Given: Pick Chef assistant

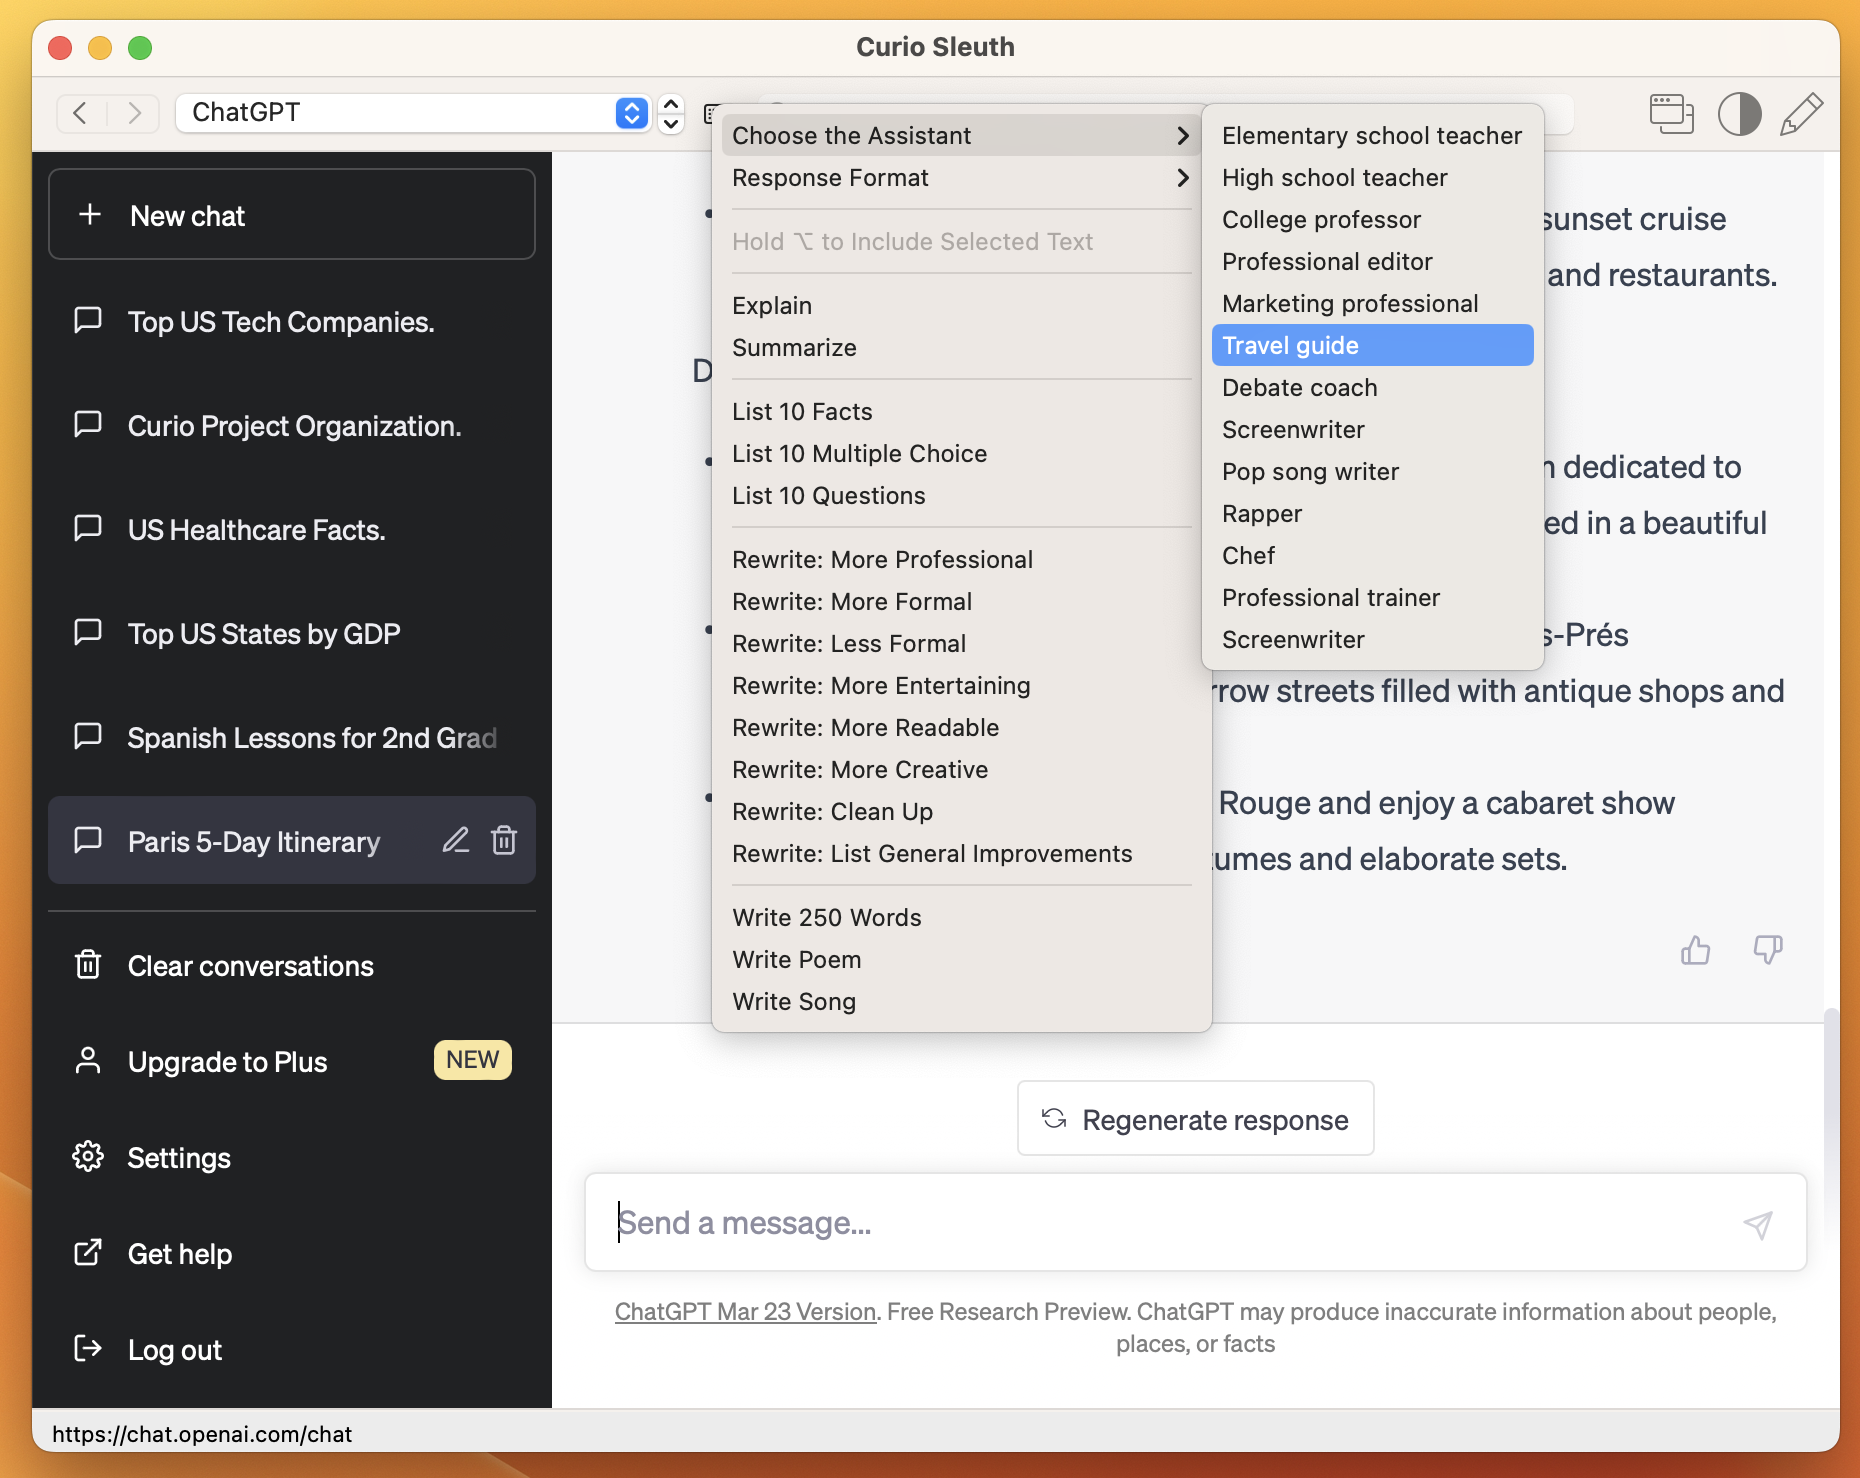Looking at the screenshot, I should [x=1372, y=555].
